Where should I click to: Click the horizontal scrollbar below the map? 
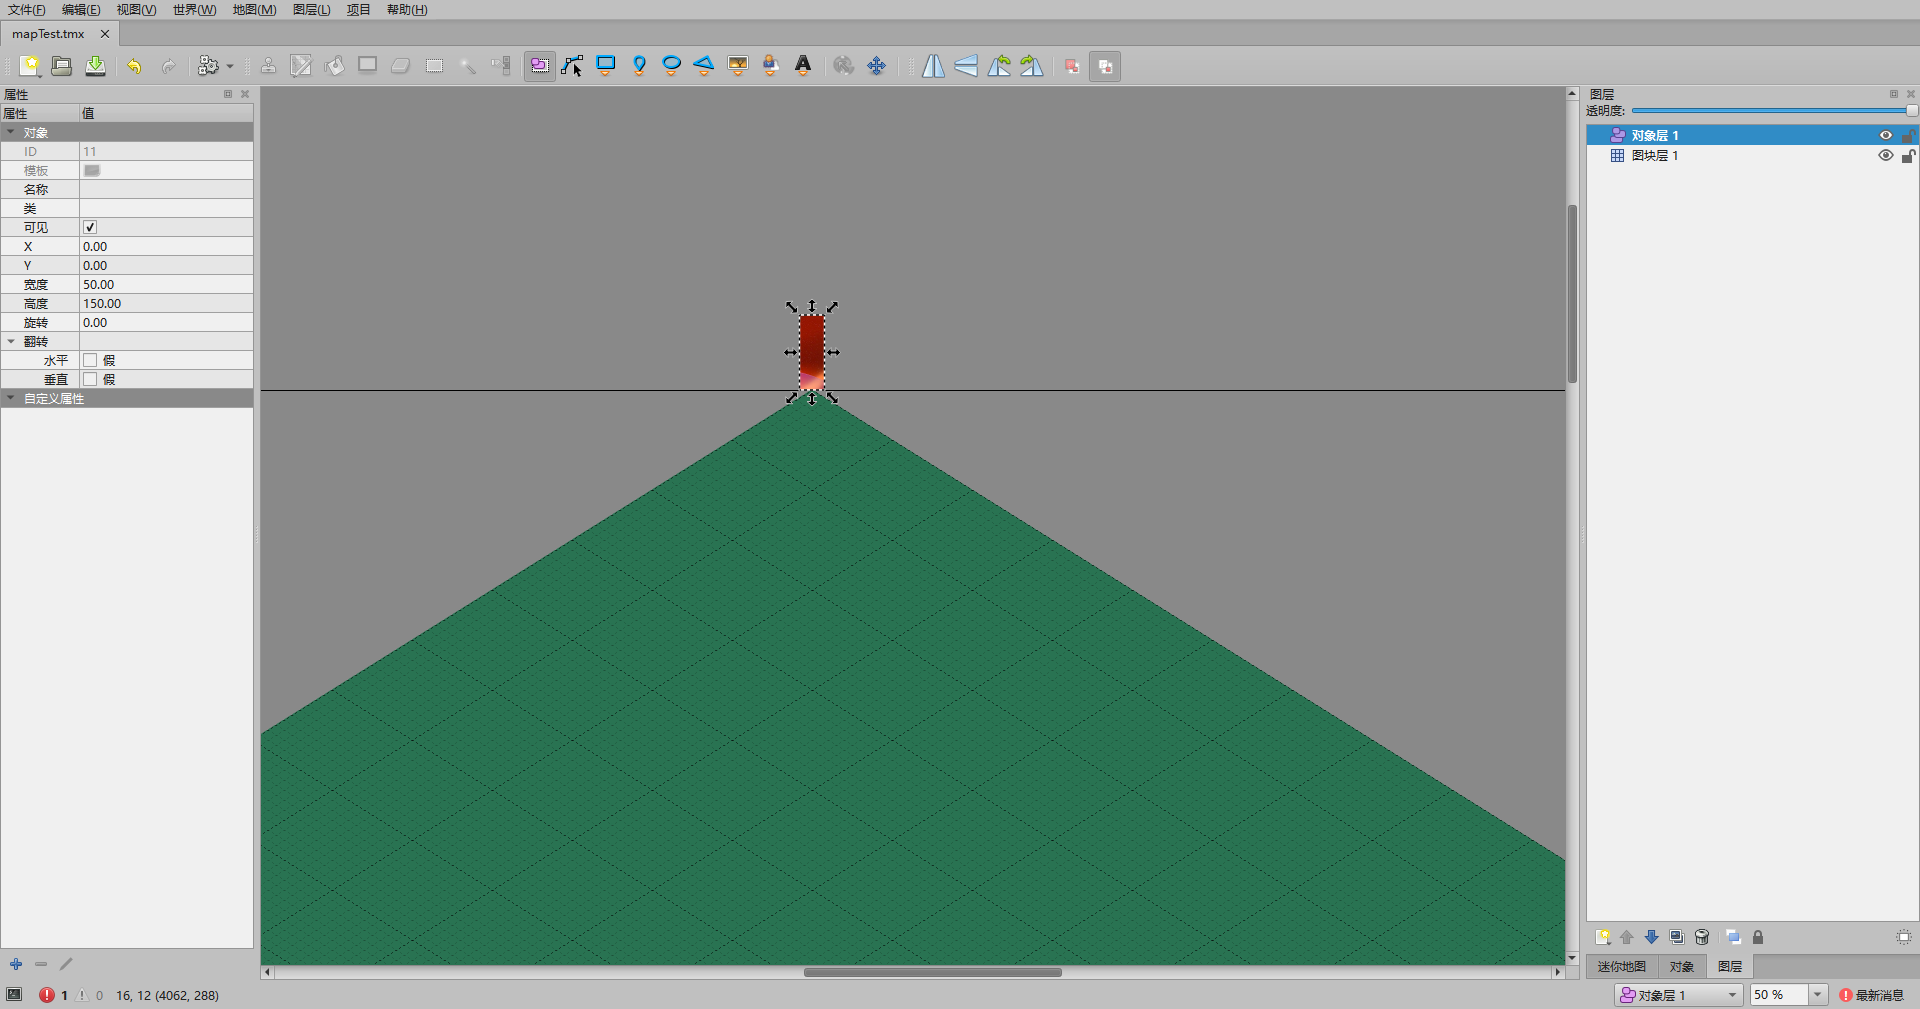click(x=933, y=972)
